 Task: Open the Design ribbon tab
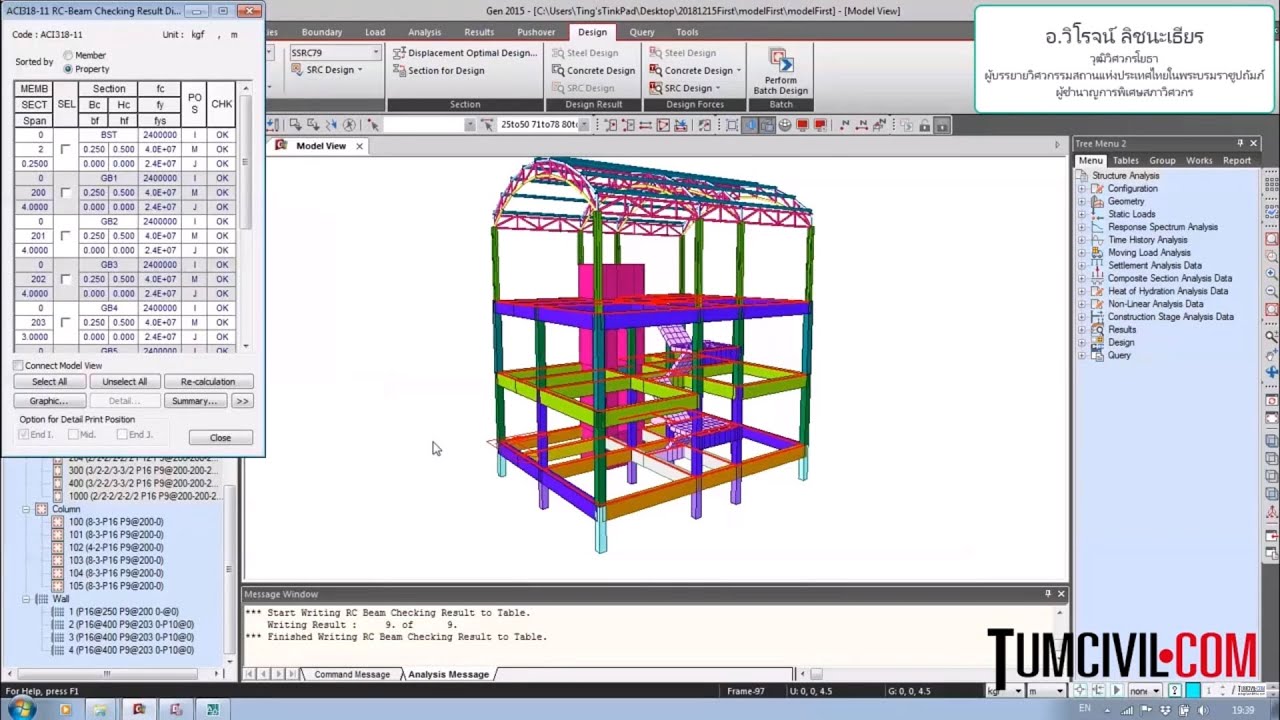point(592,32)
